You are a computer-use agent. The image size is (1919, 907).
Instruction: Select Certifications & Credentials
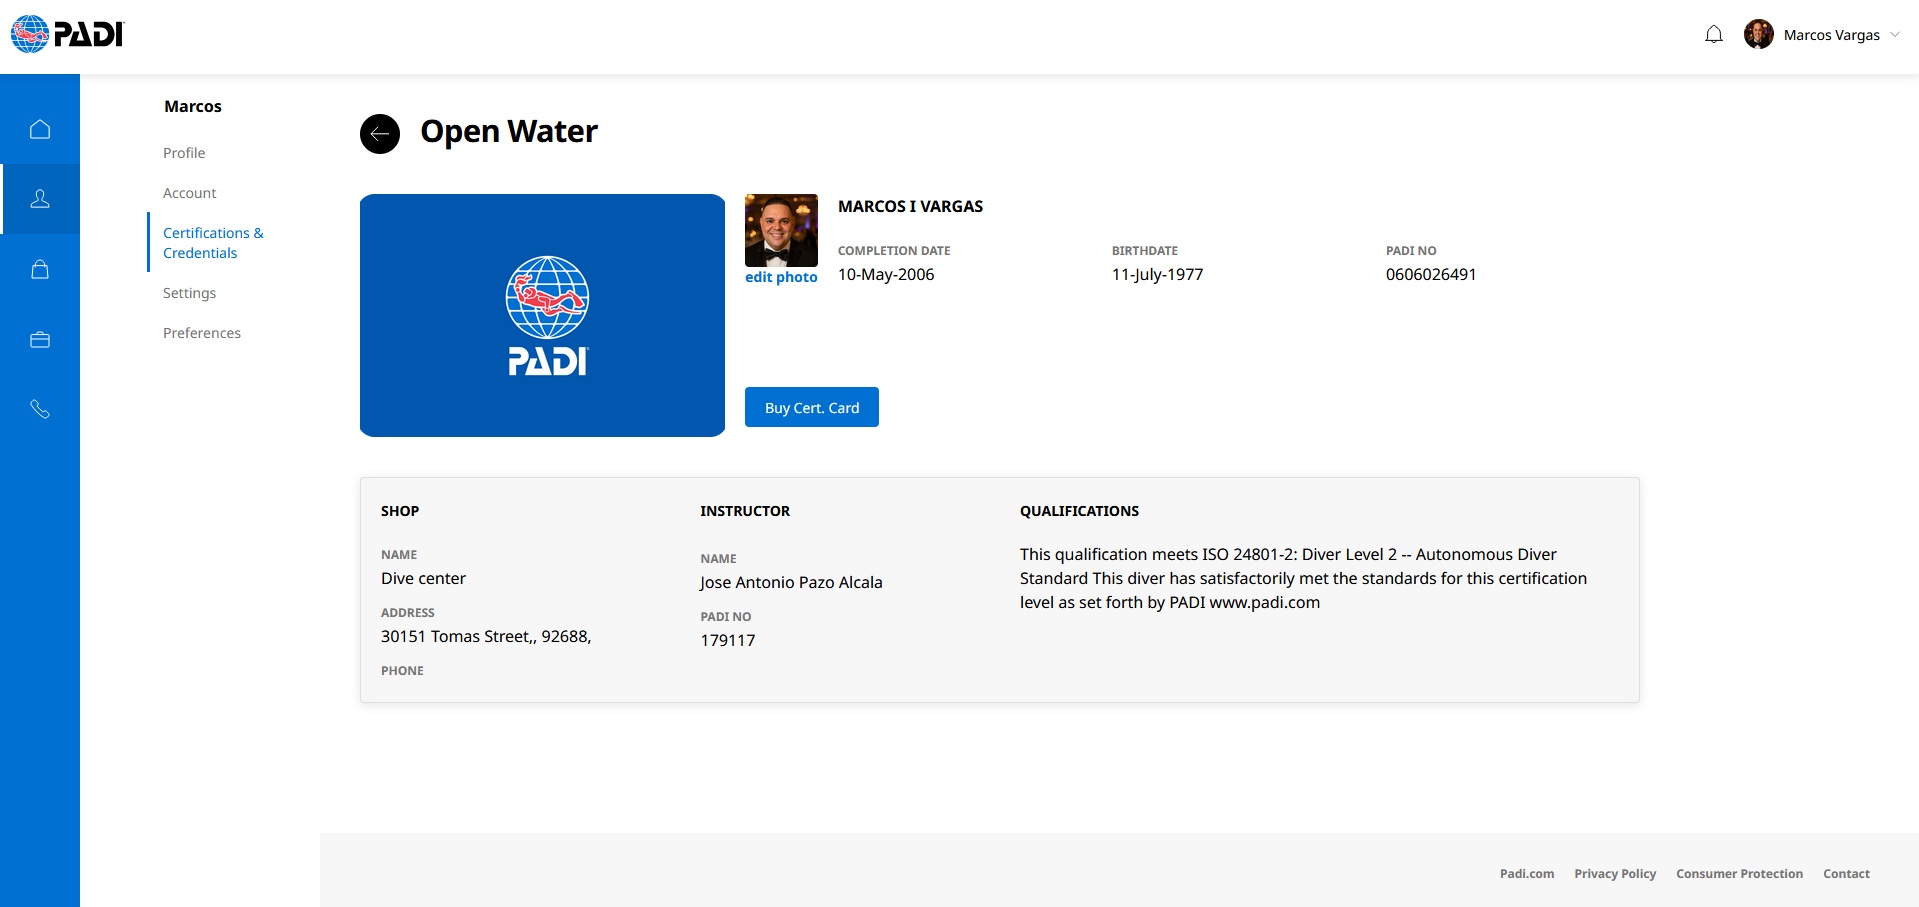pyautogui.click(x=213, y=243)
